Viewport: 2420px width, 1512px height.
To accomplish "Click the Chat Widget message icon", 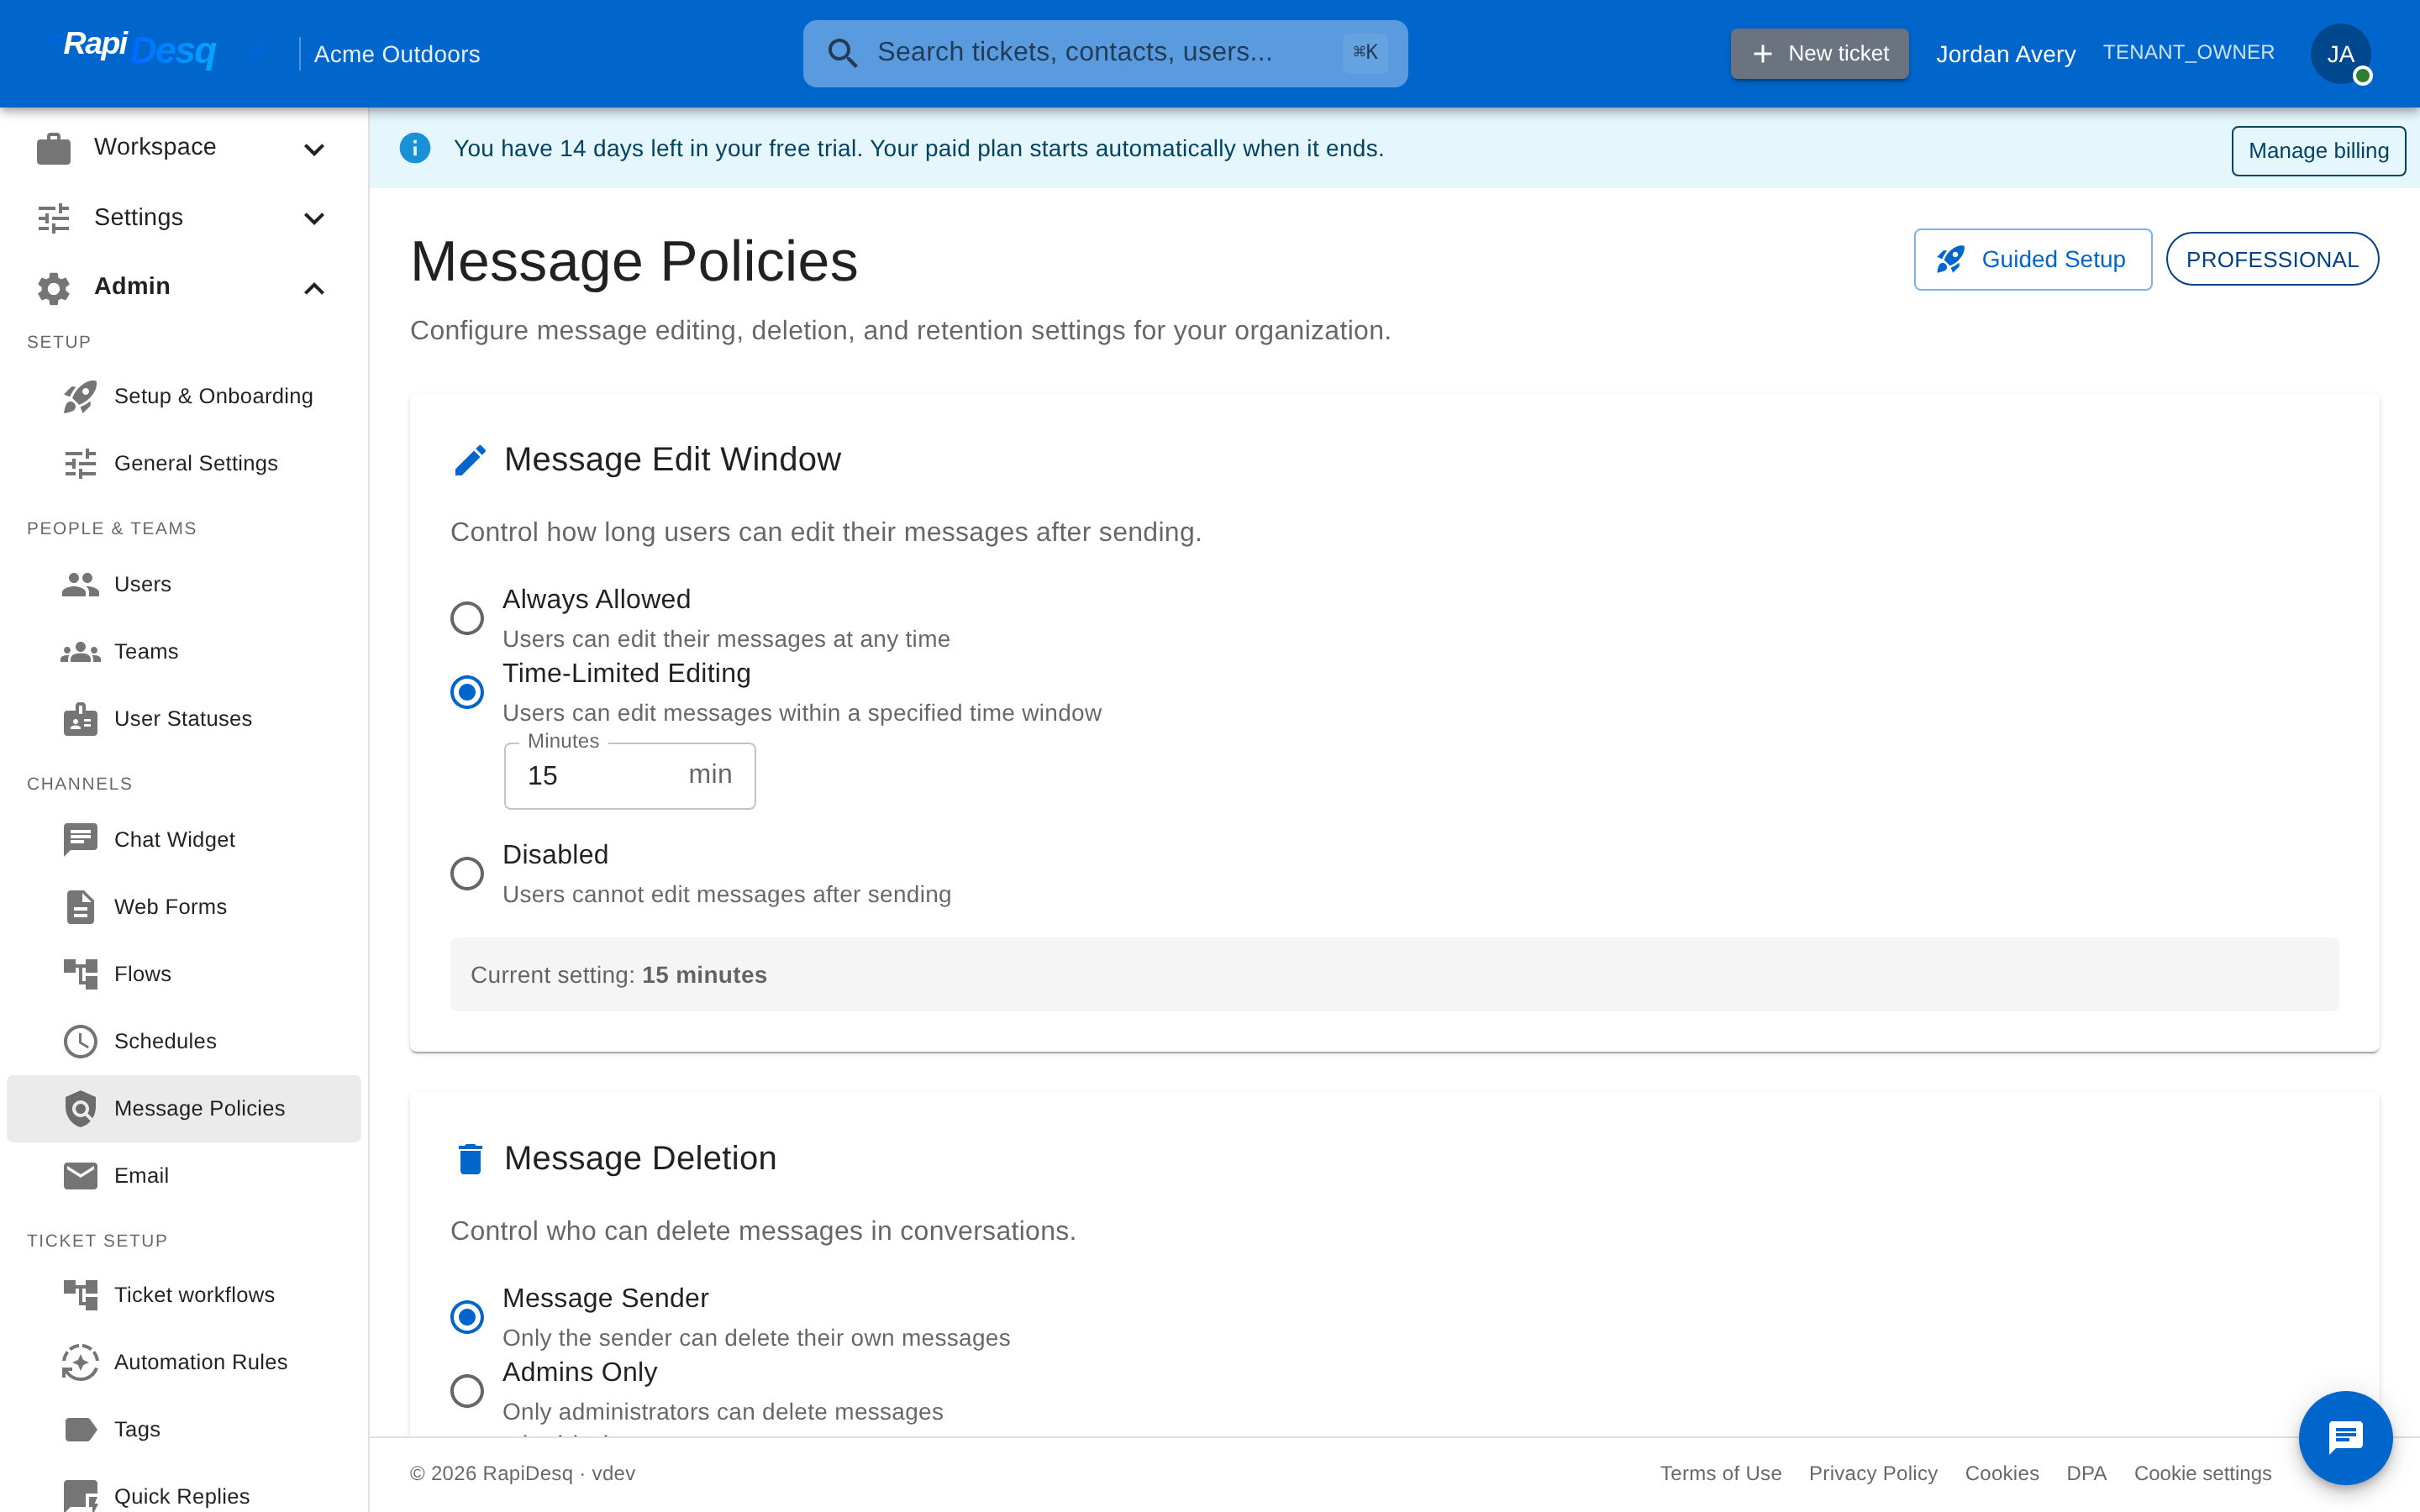I will tap(80, 840).
